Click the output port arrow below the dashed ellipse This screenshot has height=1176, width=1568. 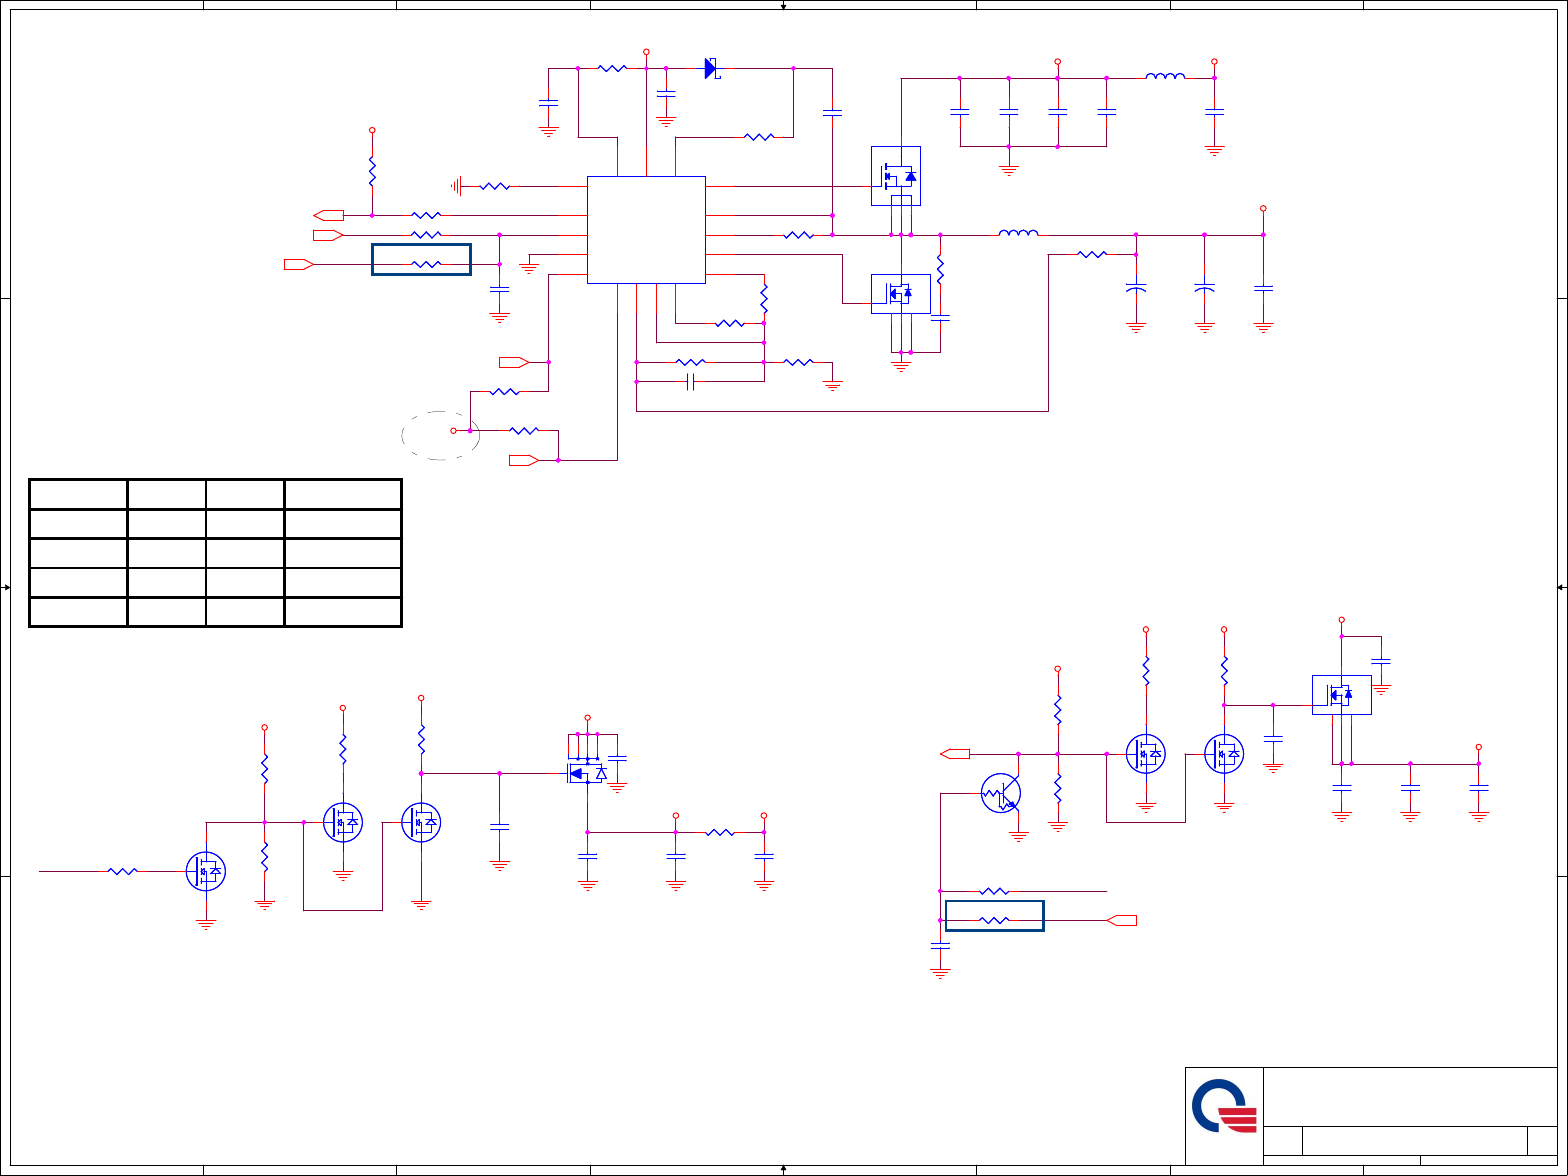pyautogui.click(x=524, y=460)
